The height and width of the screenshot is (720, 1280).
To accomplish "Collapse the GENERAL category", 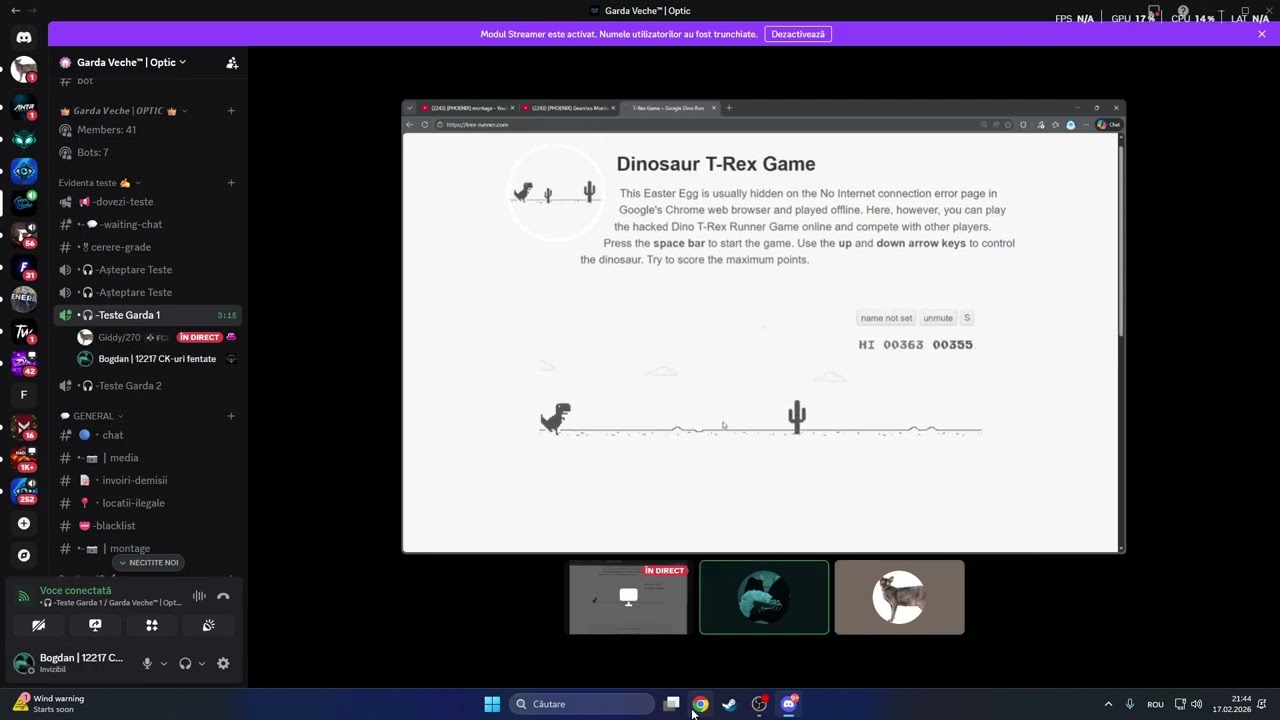I will pyautogui.click(x=91, y=416).
